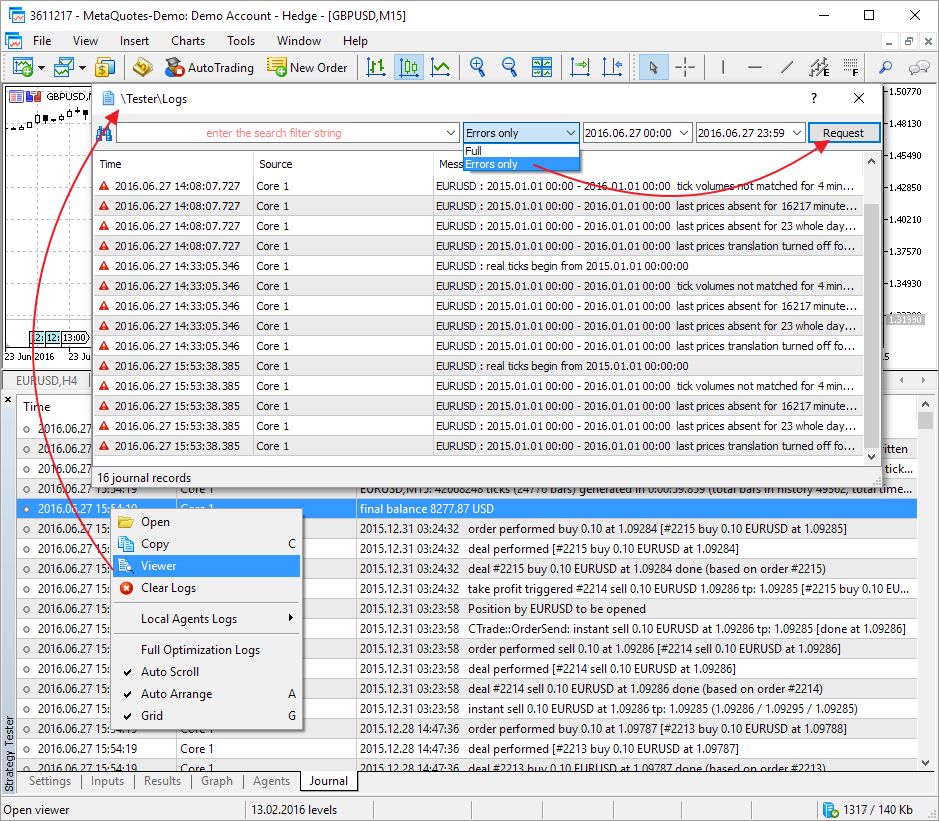
Task: Toggle AutoTrading button
Action: 209,68
